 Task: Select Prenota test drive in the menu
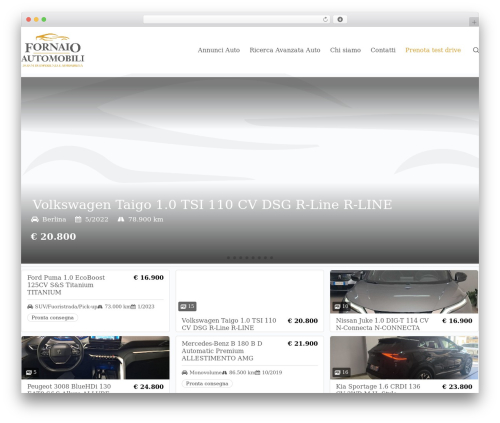(x=433, y=50)
